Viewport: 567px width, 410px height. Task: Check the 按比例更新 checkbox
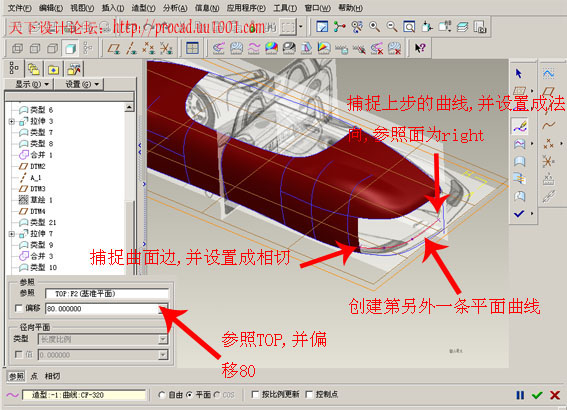click(255, 394)
